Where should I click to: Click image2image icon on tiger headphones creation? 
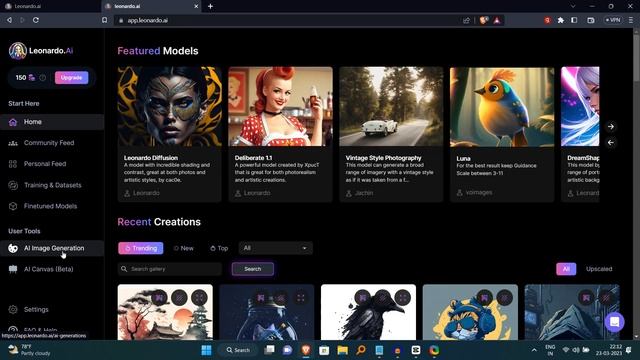coord(484,298)
